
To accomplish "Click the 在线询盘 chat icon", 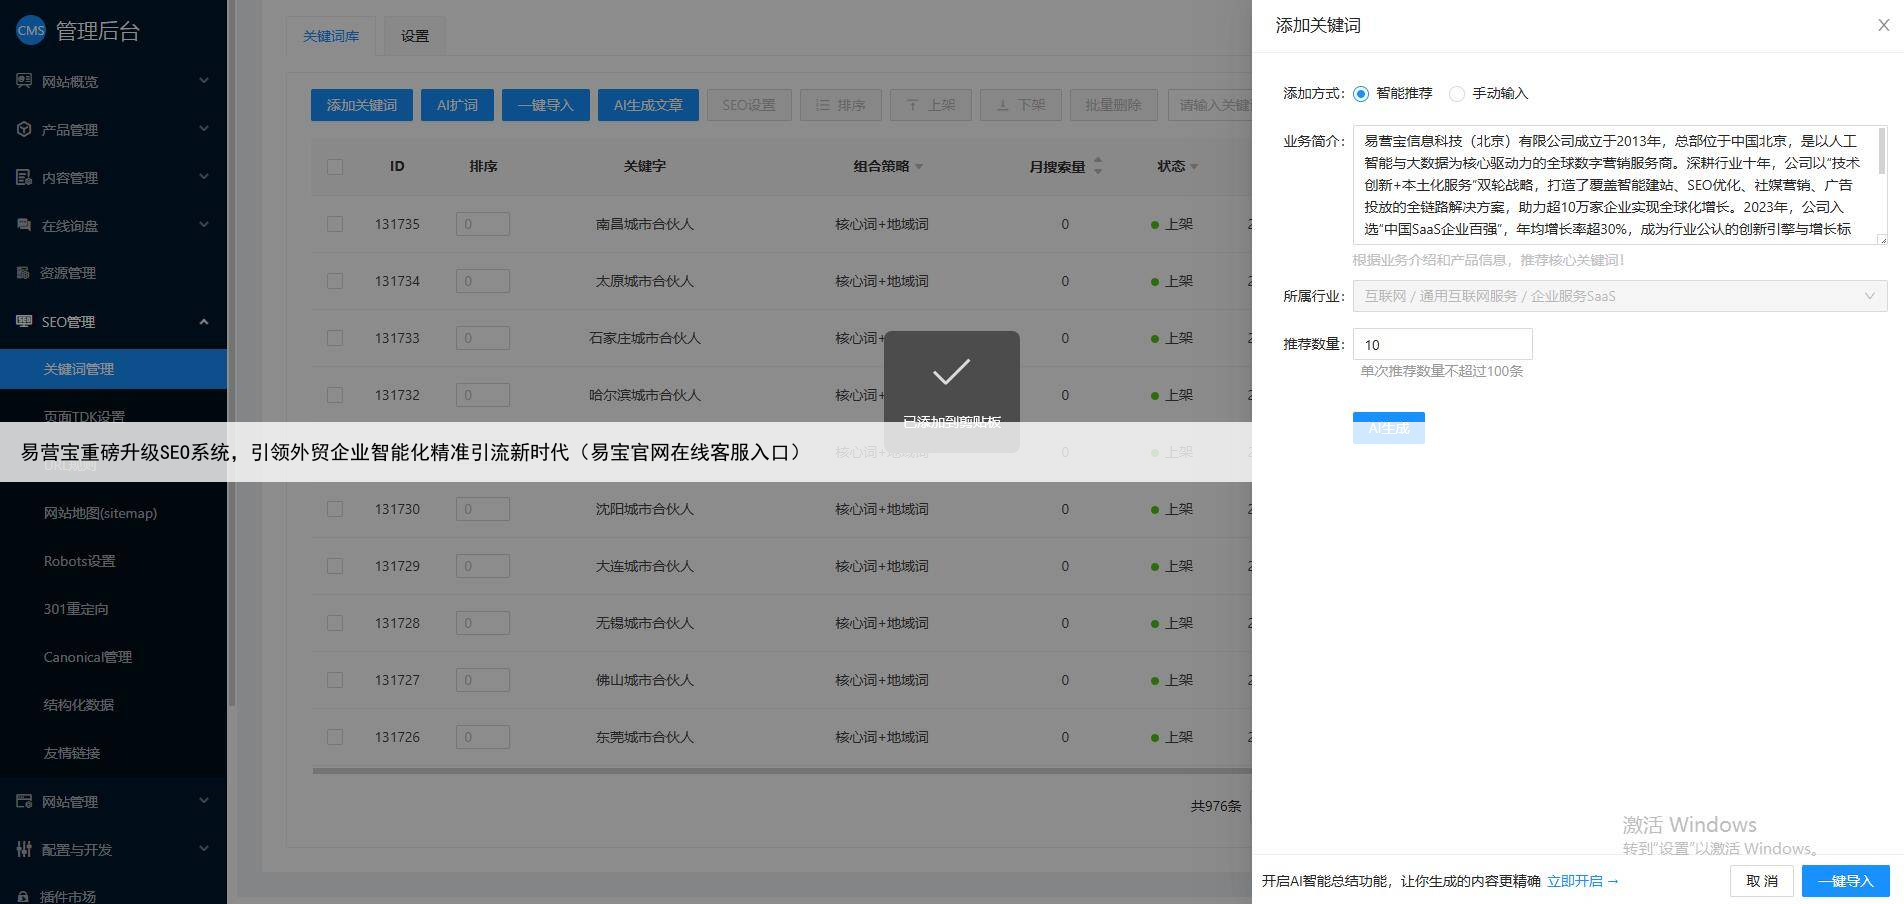I will (x=24, y=225).
